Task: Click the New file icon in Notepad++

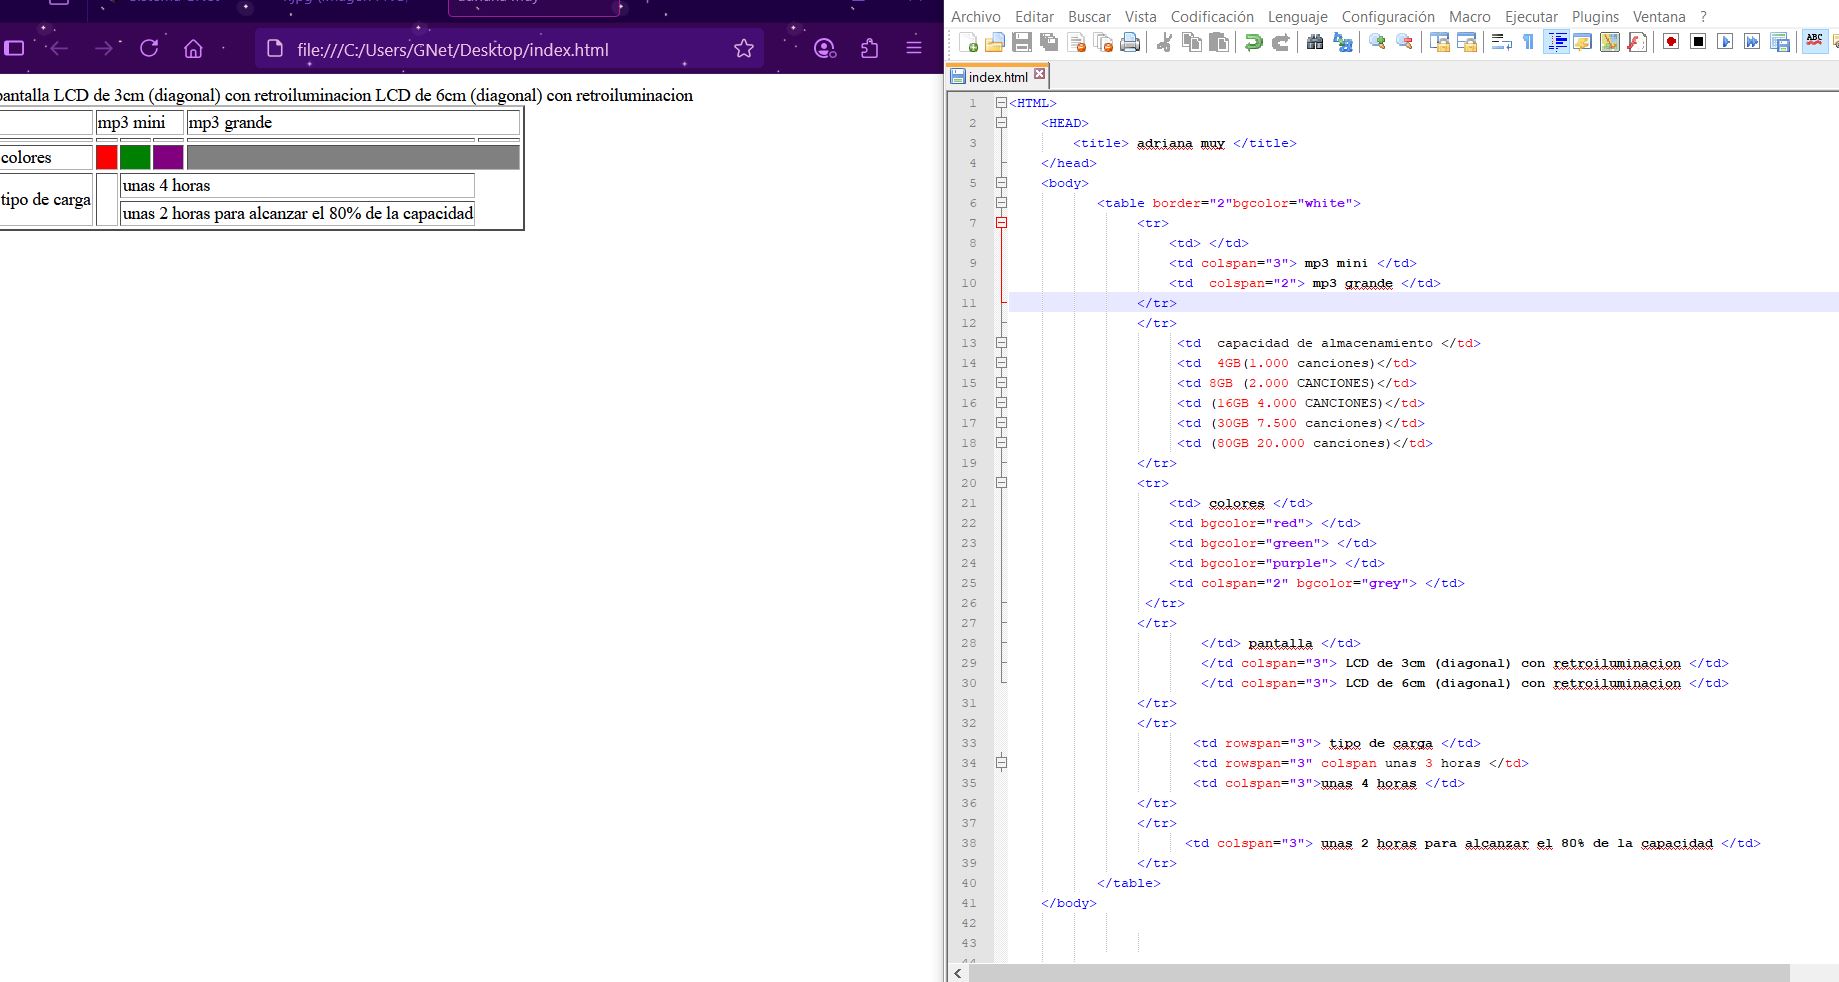Action: point(968,42)
